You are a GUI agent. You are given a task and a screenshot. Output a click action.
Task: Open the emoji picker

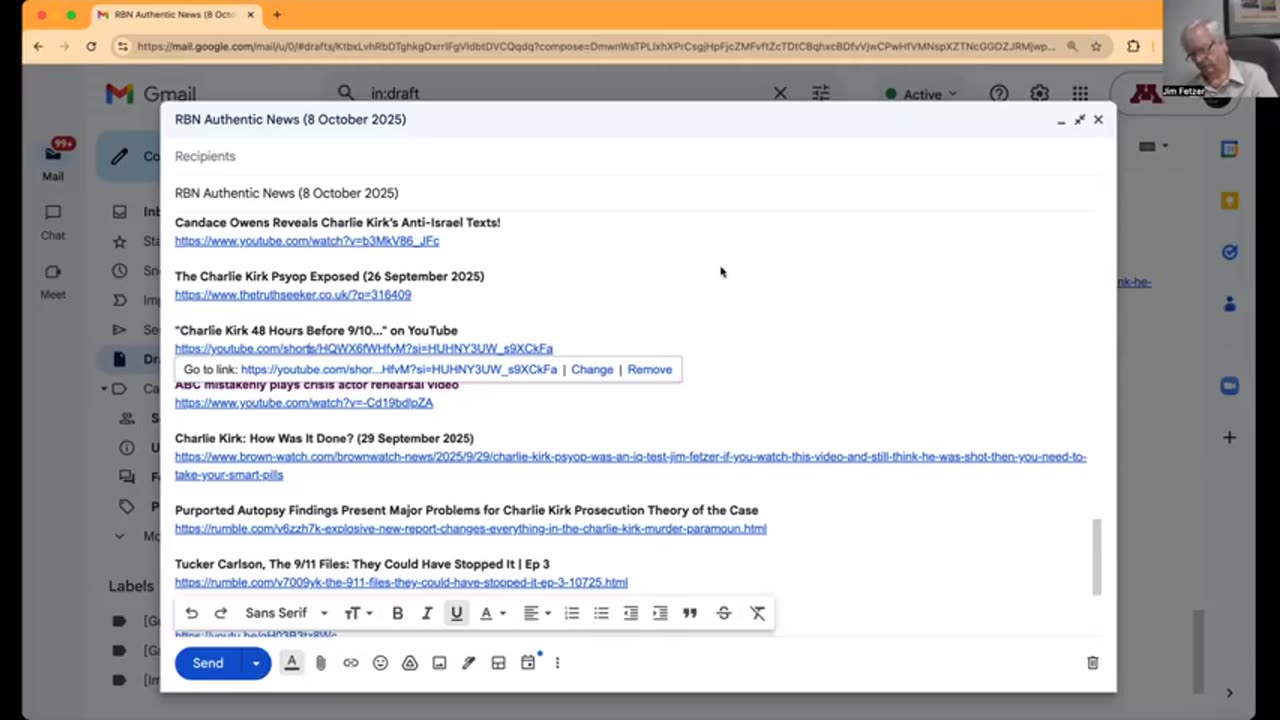coord(380,663)
